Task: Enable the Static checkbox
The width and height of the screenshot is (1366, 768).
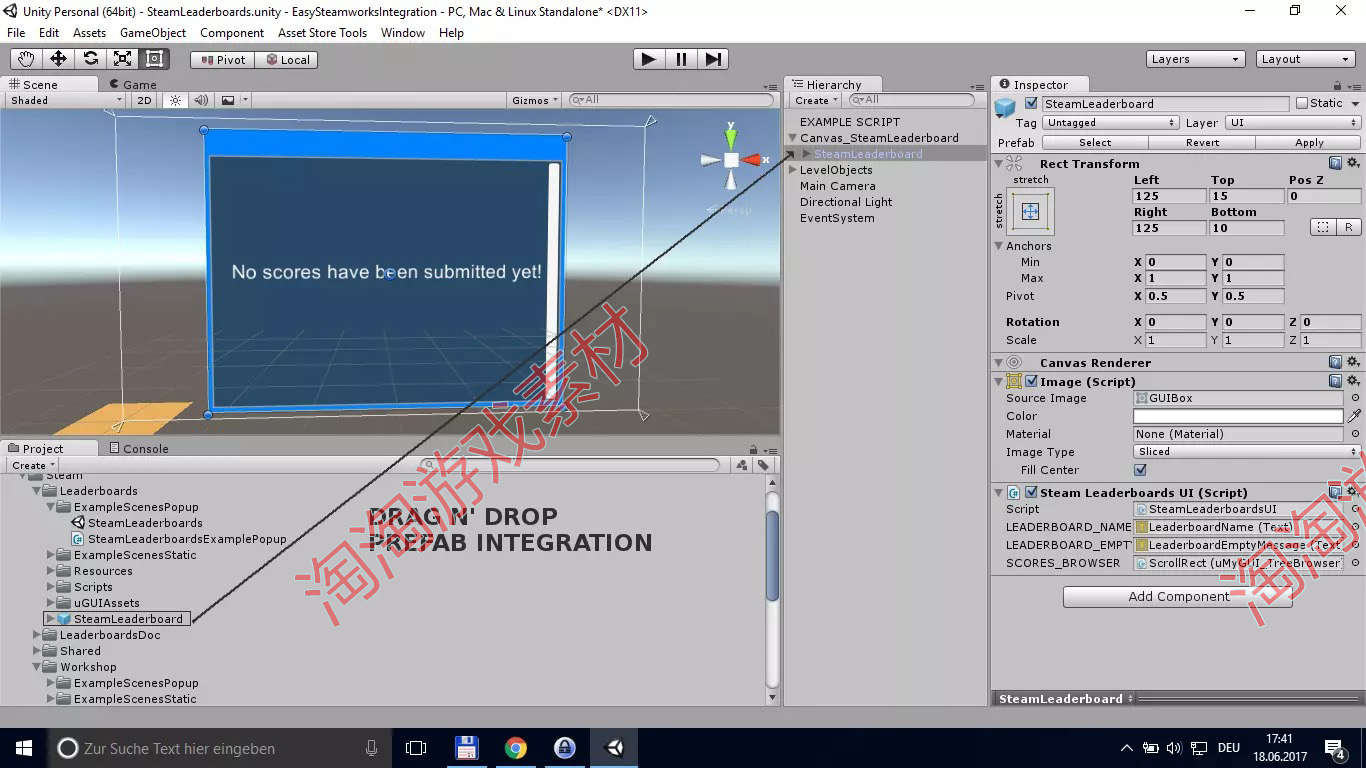Action: point(1302,103)
